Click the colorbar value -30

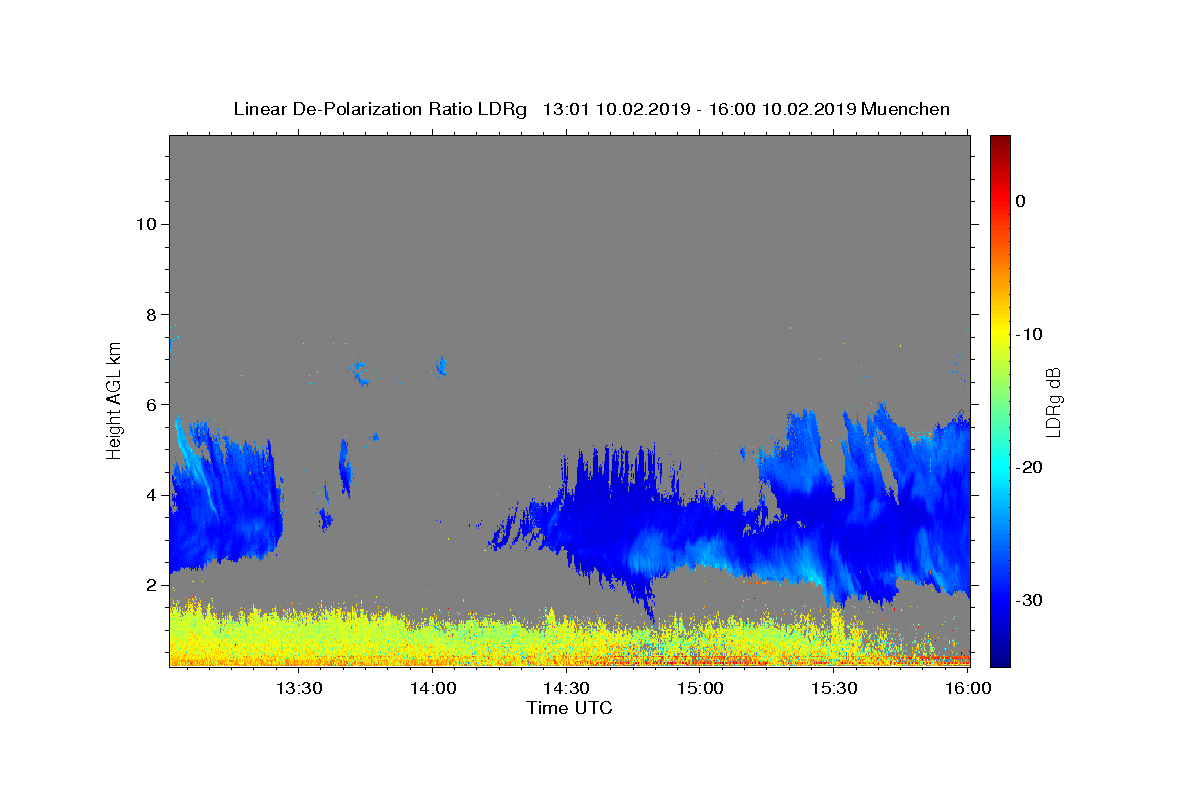click(x=1030, y=600)
